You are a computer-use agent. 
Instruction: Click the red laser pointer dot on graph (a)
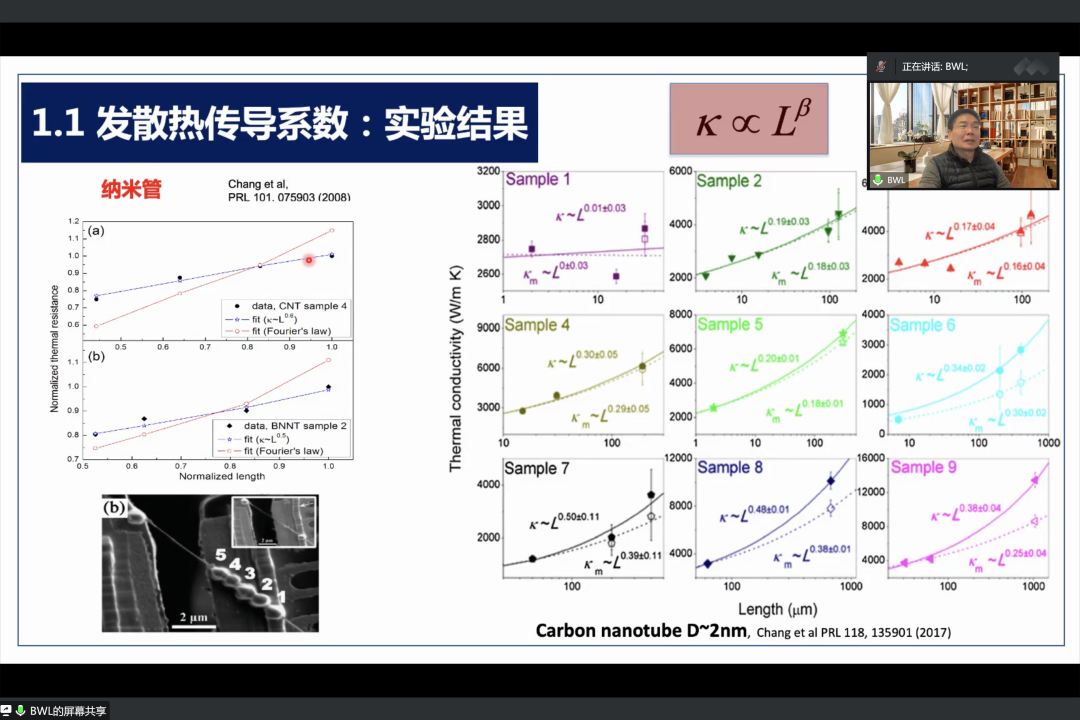point(309,260)
